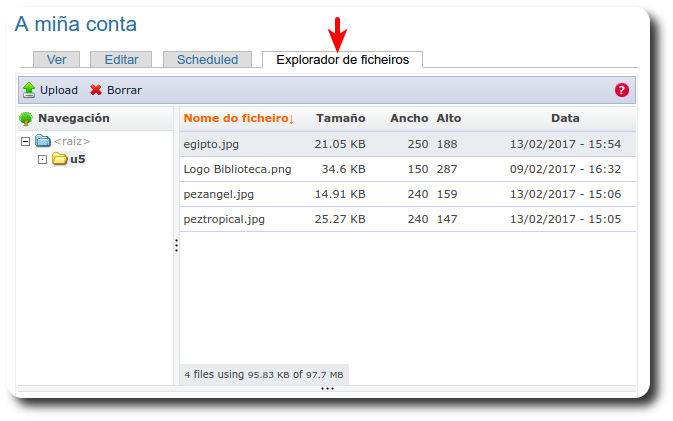Open help via red question mark icon

(622, 90)
